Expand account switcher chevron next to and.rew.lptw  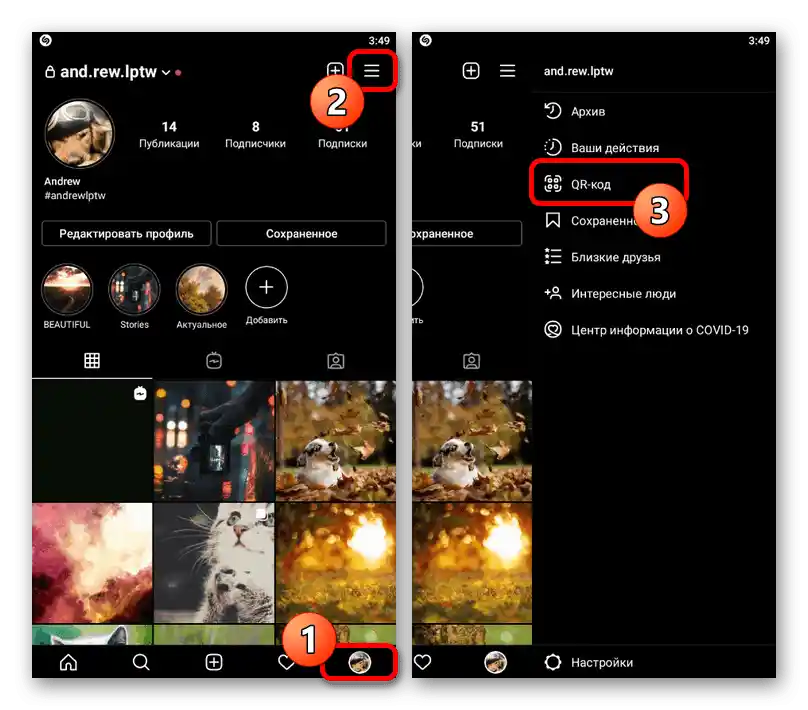(x=166, y=73)
